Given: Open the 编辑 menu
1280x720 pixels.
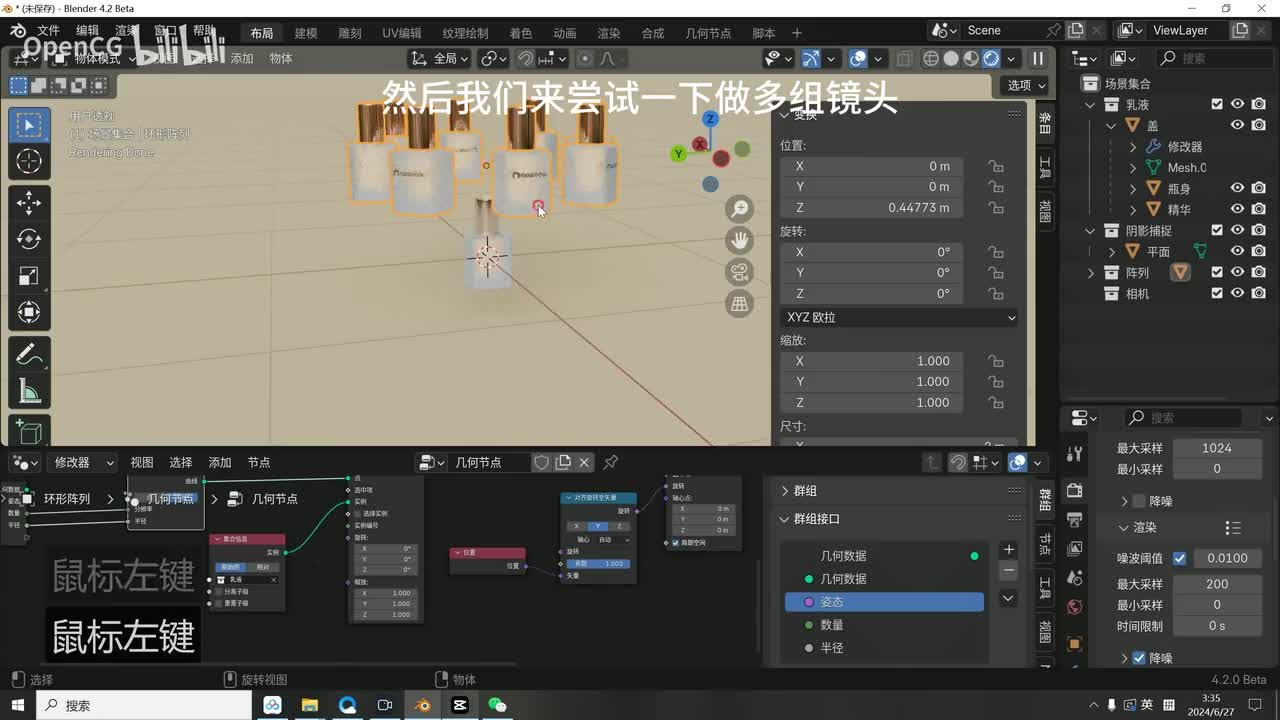Looking at the screenshot, I should (x=88, y=31).
